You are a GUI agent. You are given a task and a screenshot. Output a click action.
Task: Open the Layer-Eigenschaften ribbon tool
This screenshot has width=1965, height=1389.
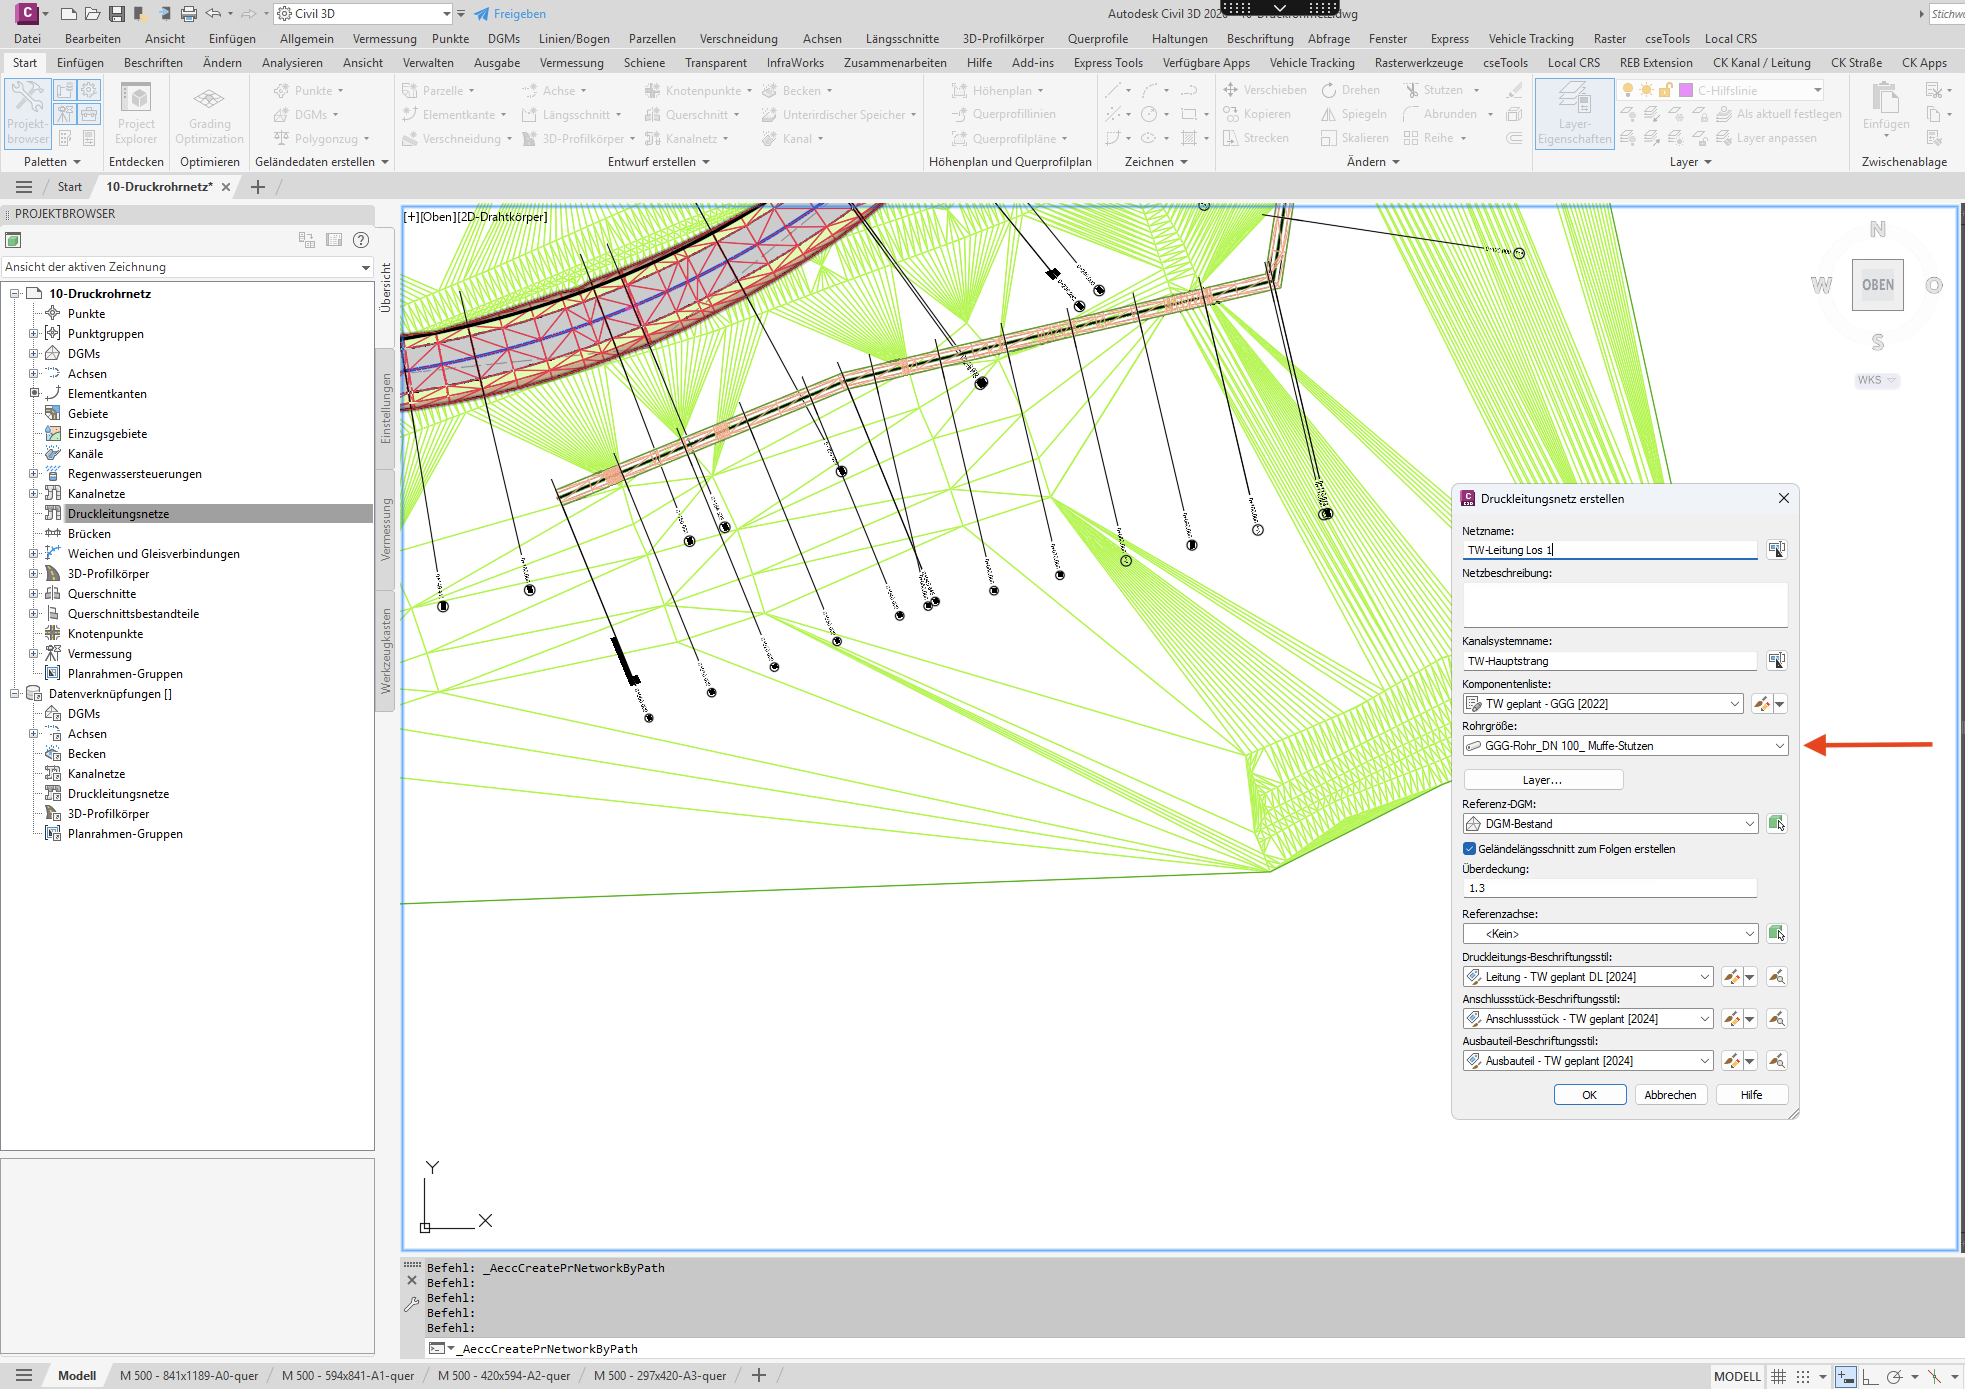coord(1574,114)
